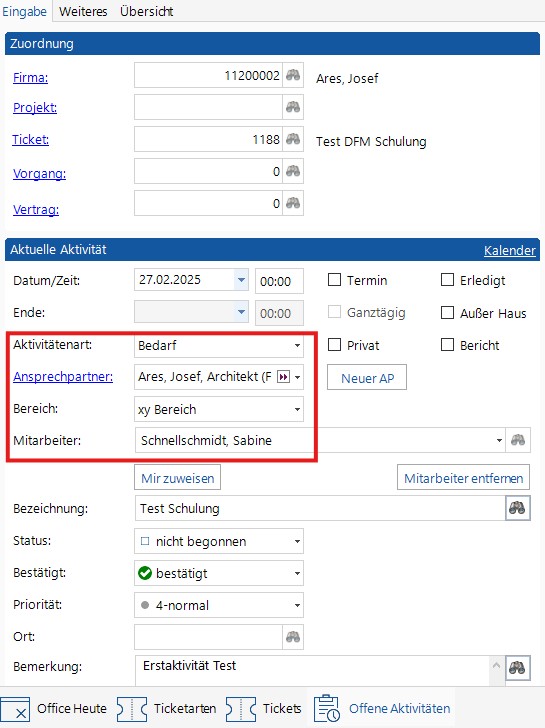545x728 pixels.
Task: Click into the Ort input field
Action: [x=208, y=637]
